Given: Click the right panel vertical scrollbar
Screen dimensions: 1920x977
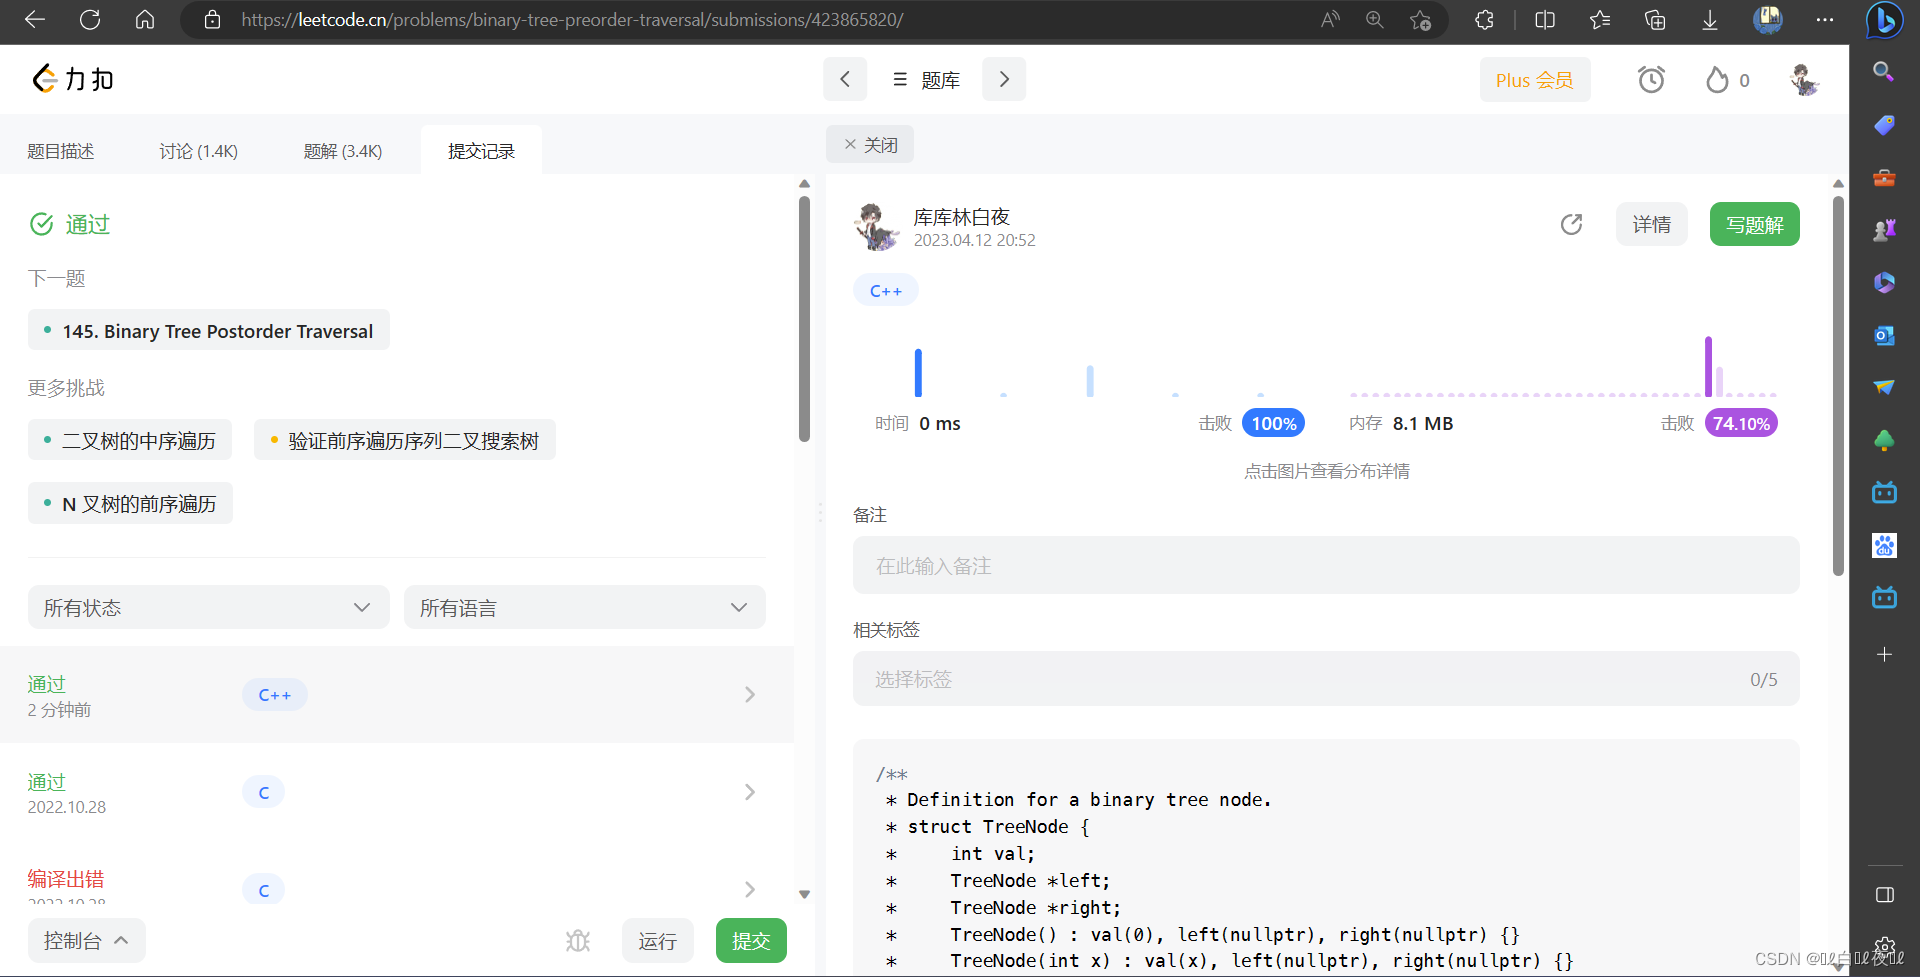Looking at the screenshot, I should [x=1838, y=385].
